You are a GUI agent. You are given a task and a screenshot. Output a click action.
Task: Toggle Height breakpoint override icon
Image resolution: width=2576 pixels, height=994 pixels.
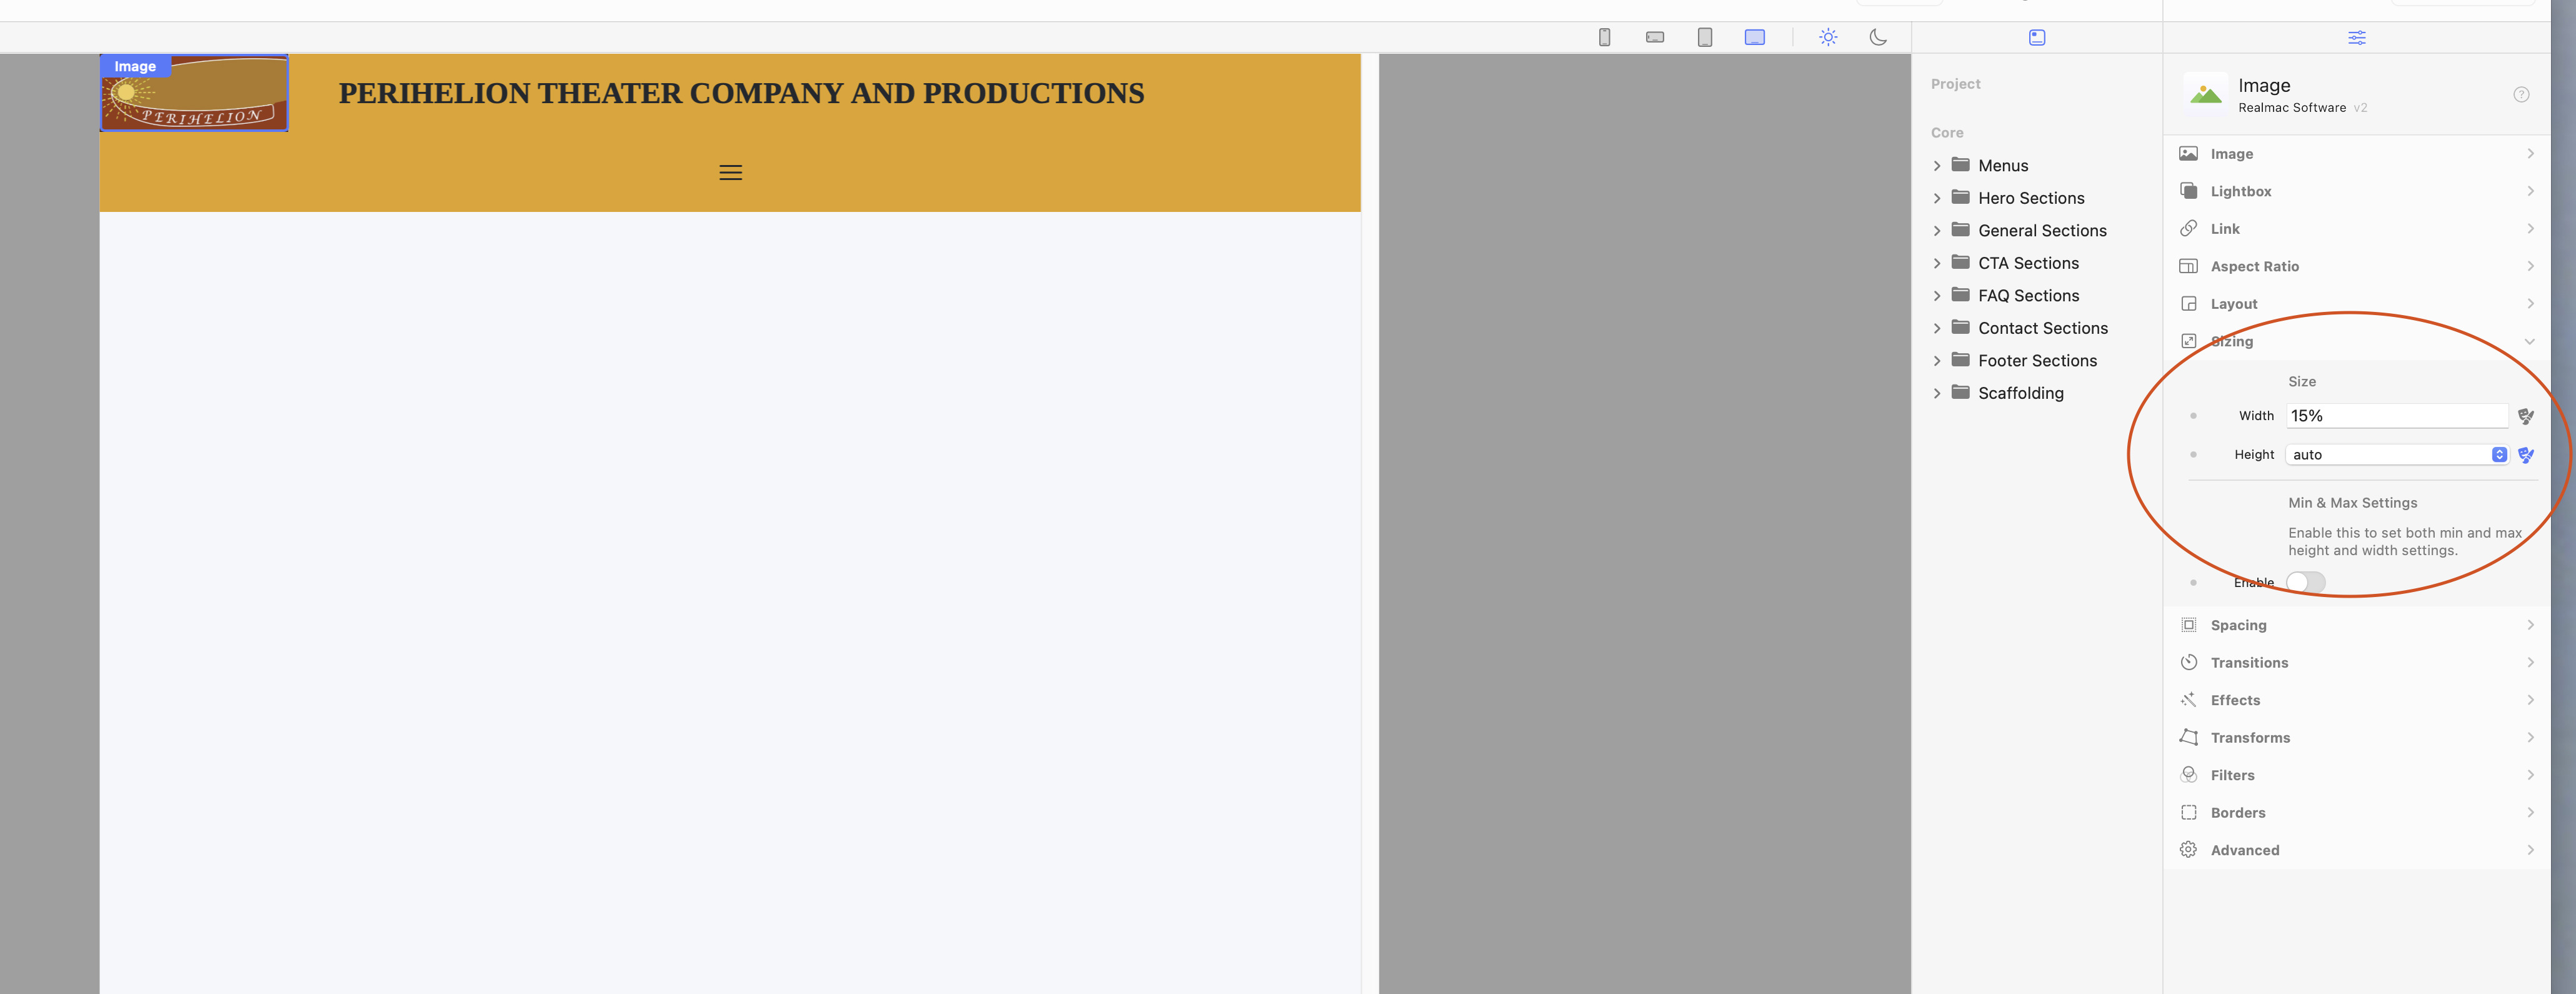point(2526,455)
